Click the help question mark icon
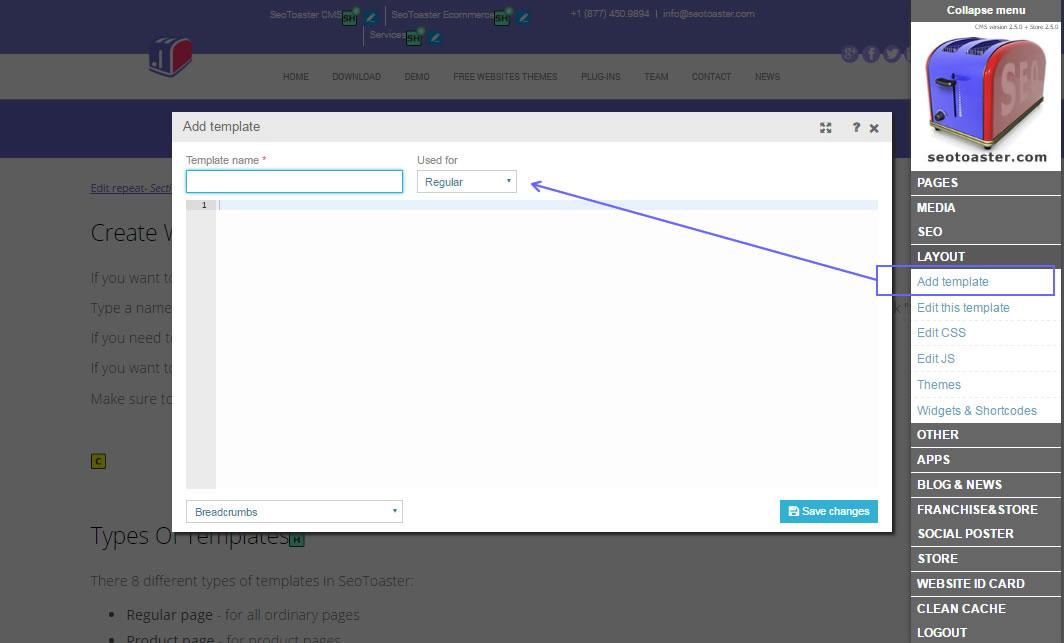The height and width of the screenshot is (643, 1064). point(856,128)
